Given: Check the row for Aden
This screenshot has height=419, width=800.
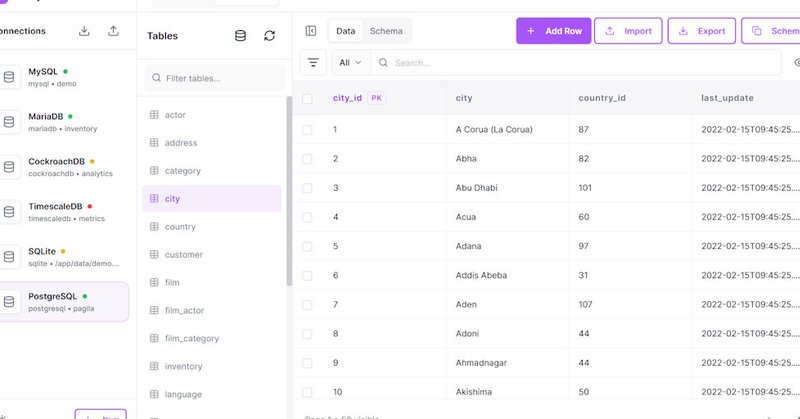Looking at the screenshot, I should [307, 305].
